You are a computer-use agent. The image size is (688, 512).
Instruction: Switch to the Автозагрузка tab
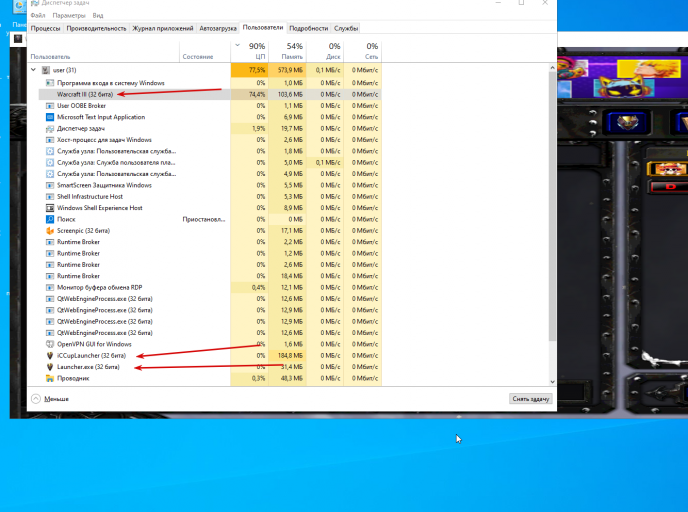pyautogui.click(x=218, y=28)
